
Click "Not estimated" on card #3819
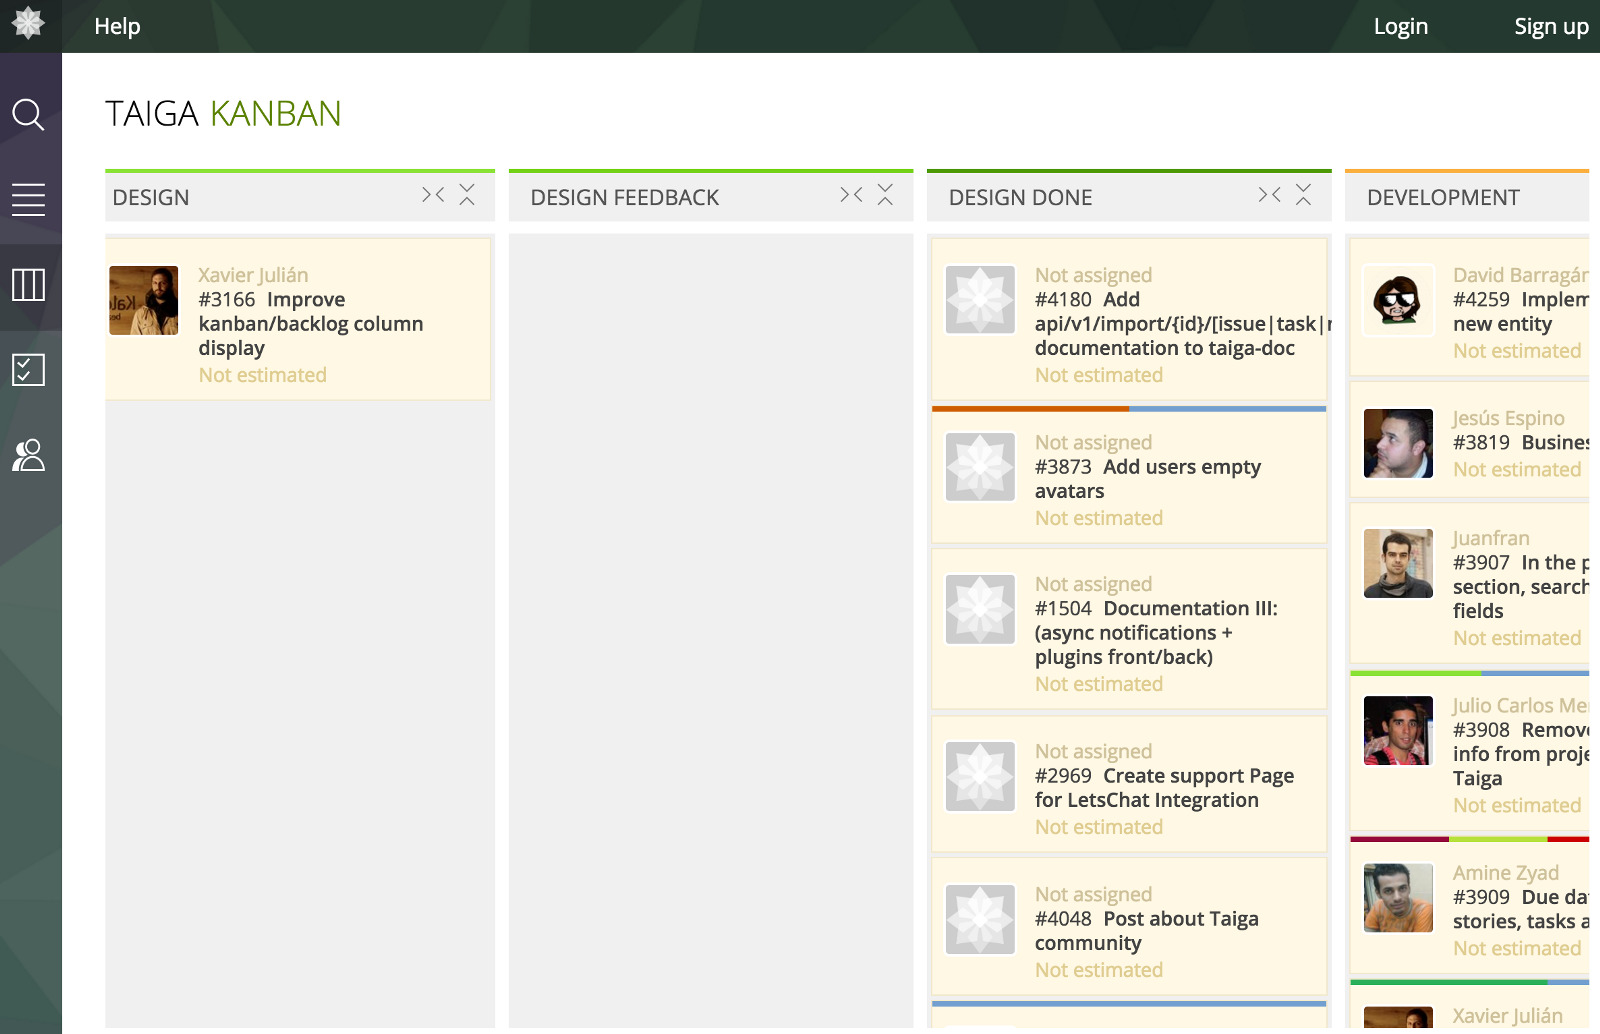click(x=1517, y=470)
